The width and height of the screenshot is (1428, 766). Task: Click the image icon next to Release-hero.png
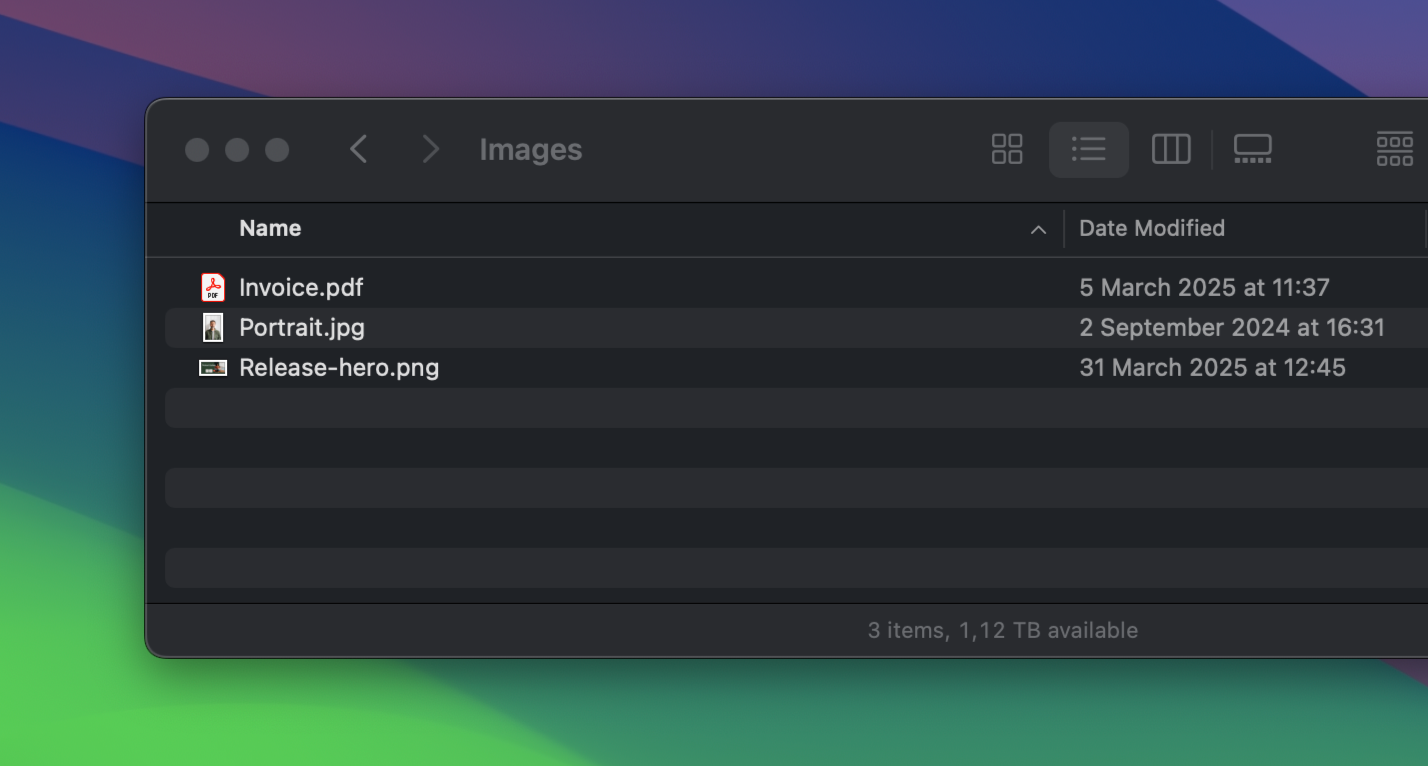(x=213, y=367)
